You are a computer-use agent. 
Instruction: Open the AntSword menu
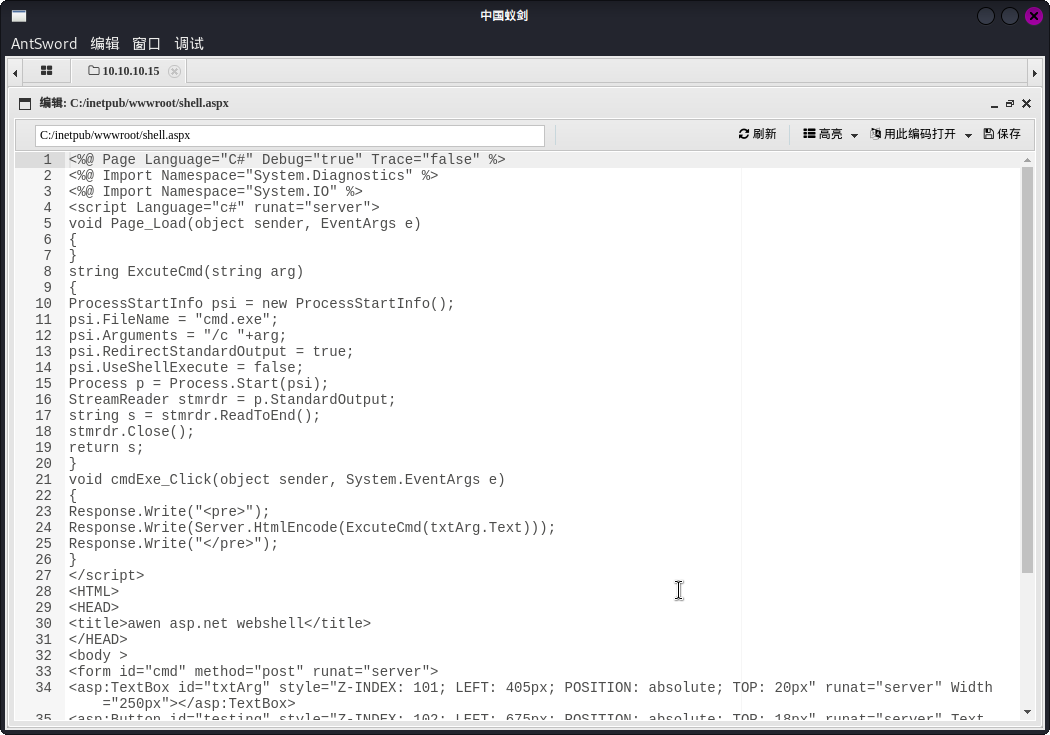pos(44,44)
